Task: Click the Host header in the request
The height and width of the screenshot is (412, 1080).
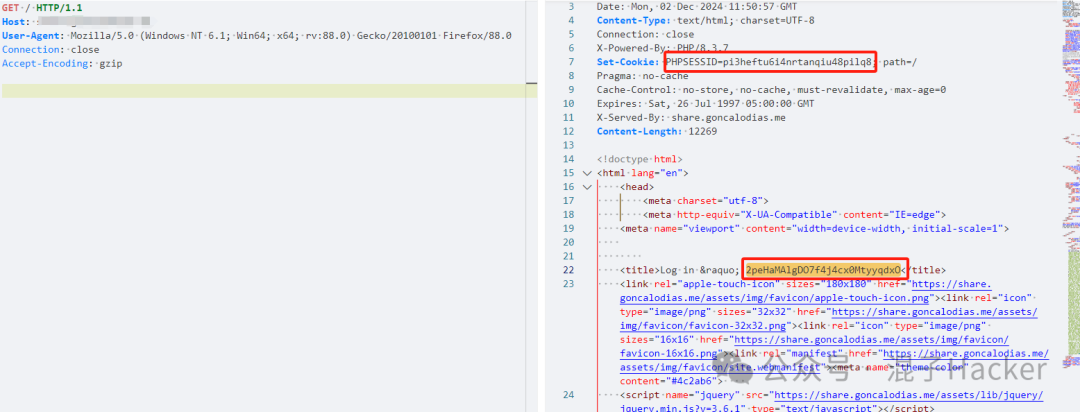Action: click(76, 22)
